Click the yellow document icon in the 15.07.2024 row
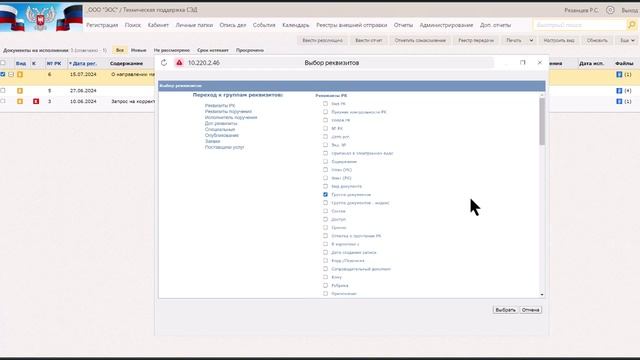The width and height of the screenshot is (640, 360). click(x=20, y=74)
